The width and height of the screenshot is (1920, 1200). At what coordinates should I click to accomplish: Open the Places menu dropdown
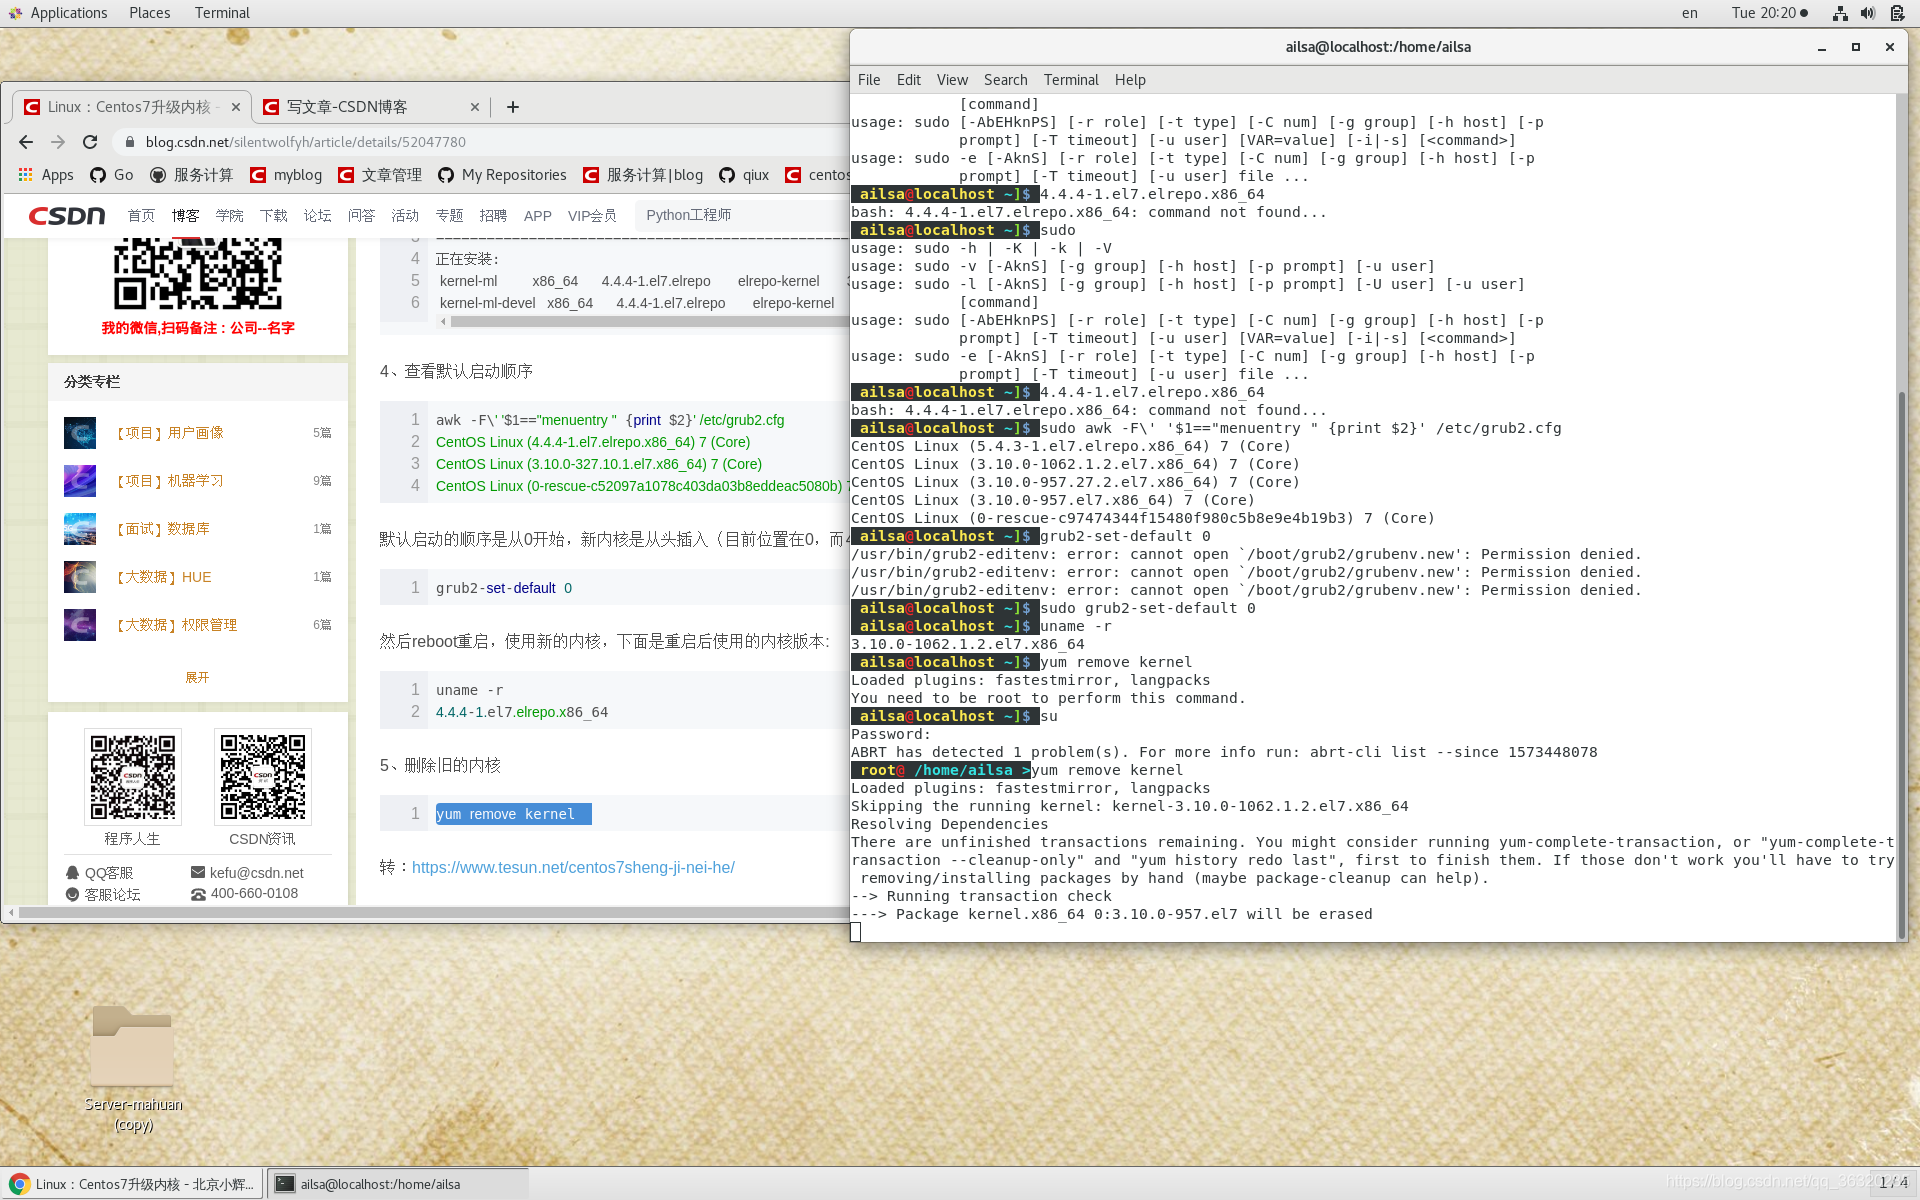pyautogui.click(x=149, y=13)
